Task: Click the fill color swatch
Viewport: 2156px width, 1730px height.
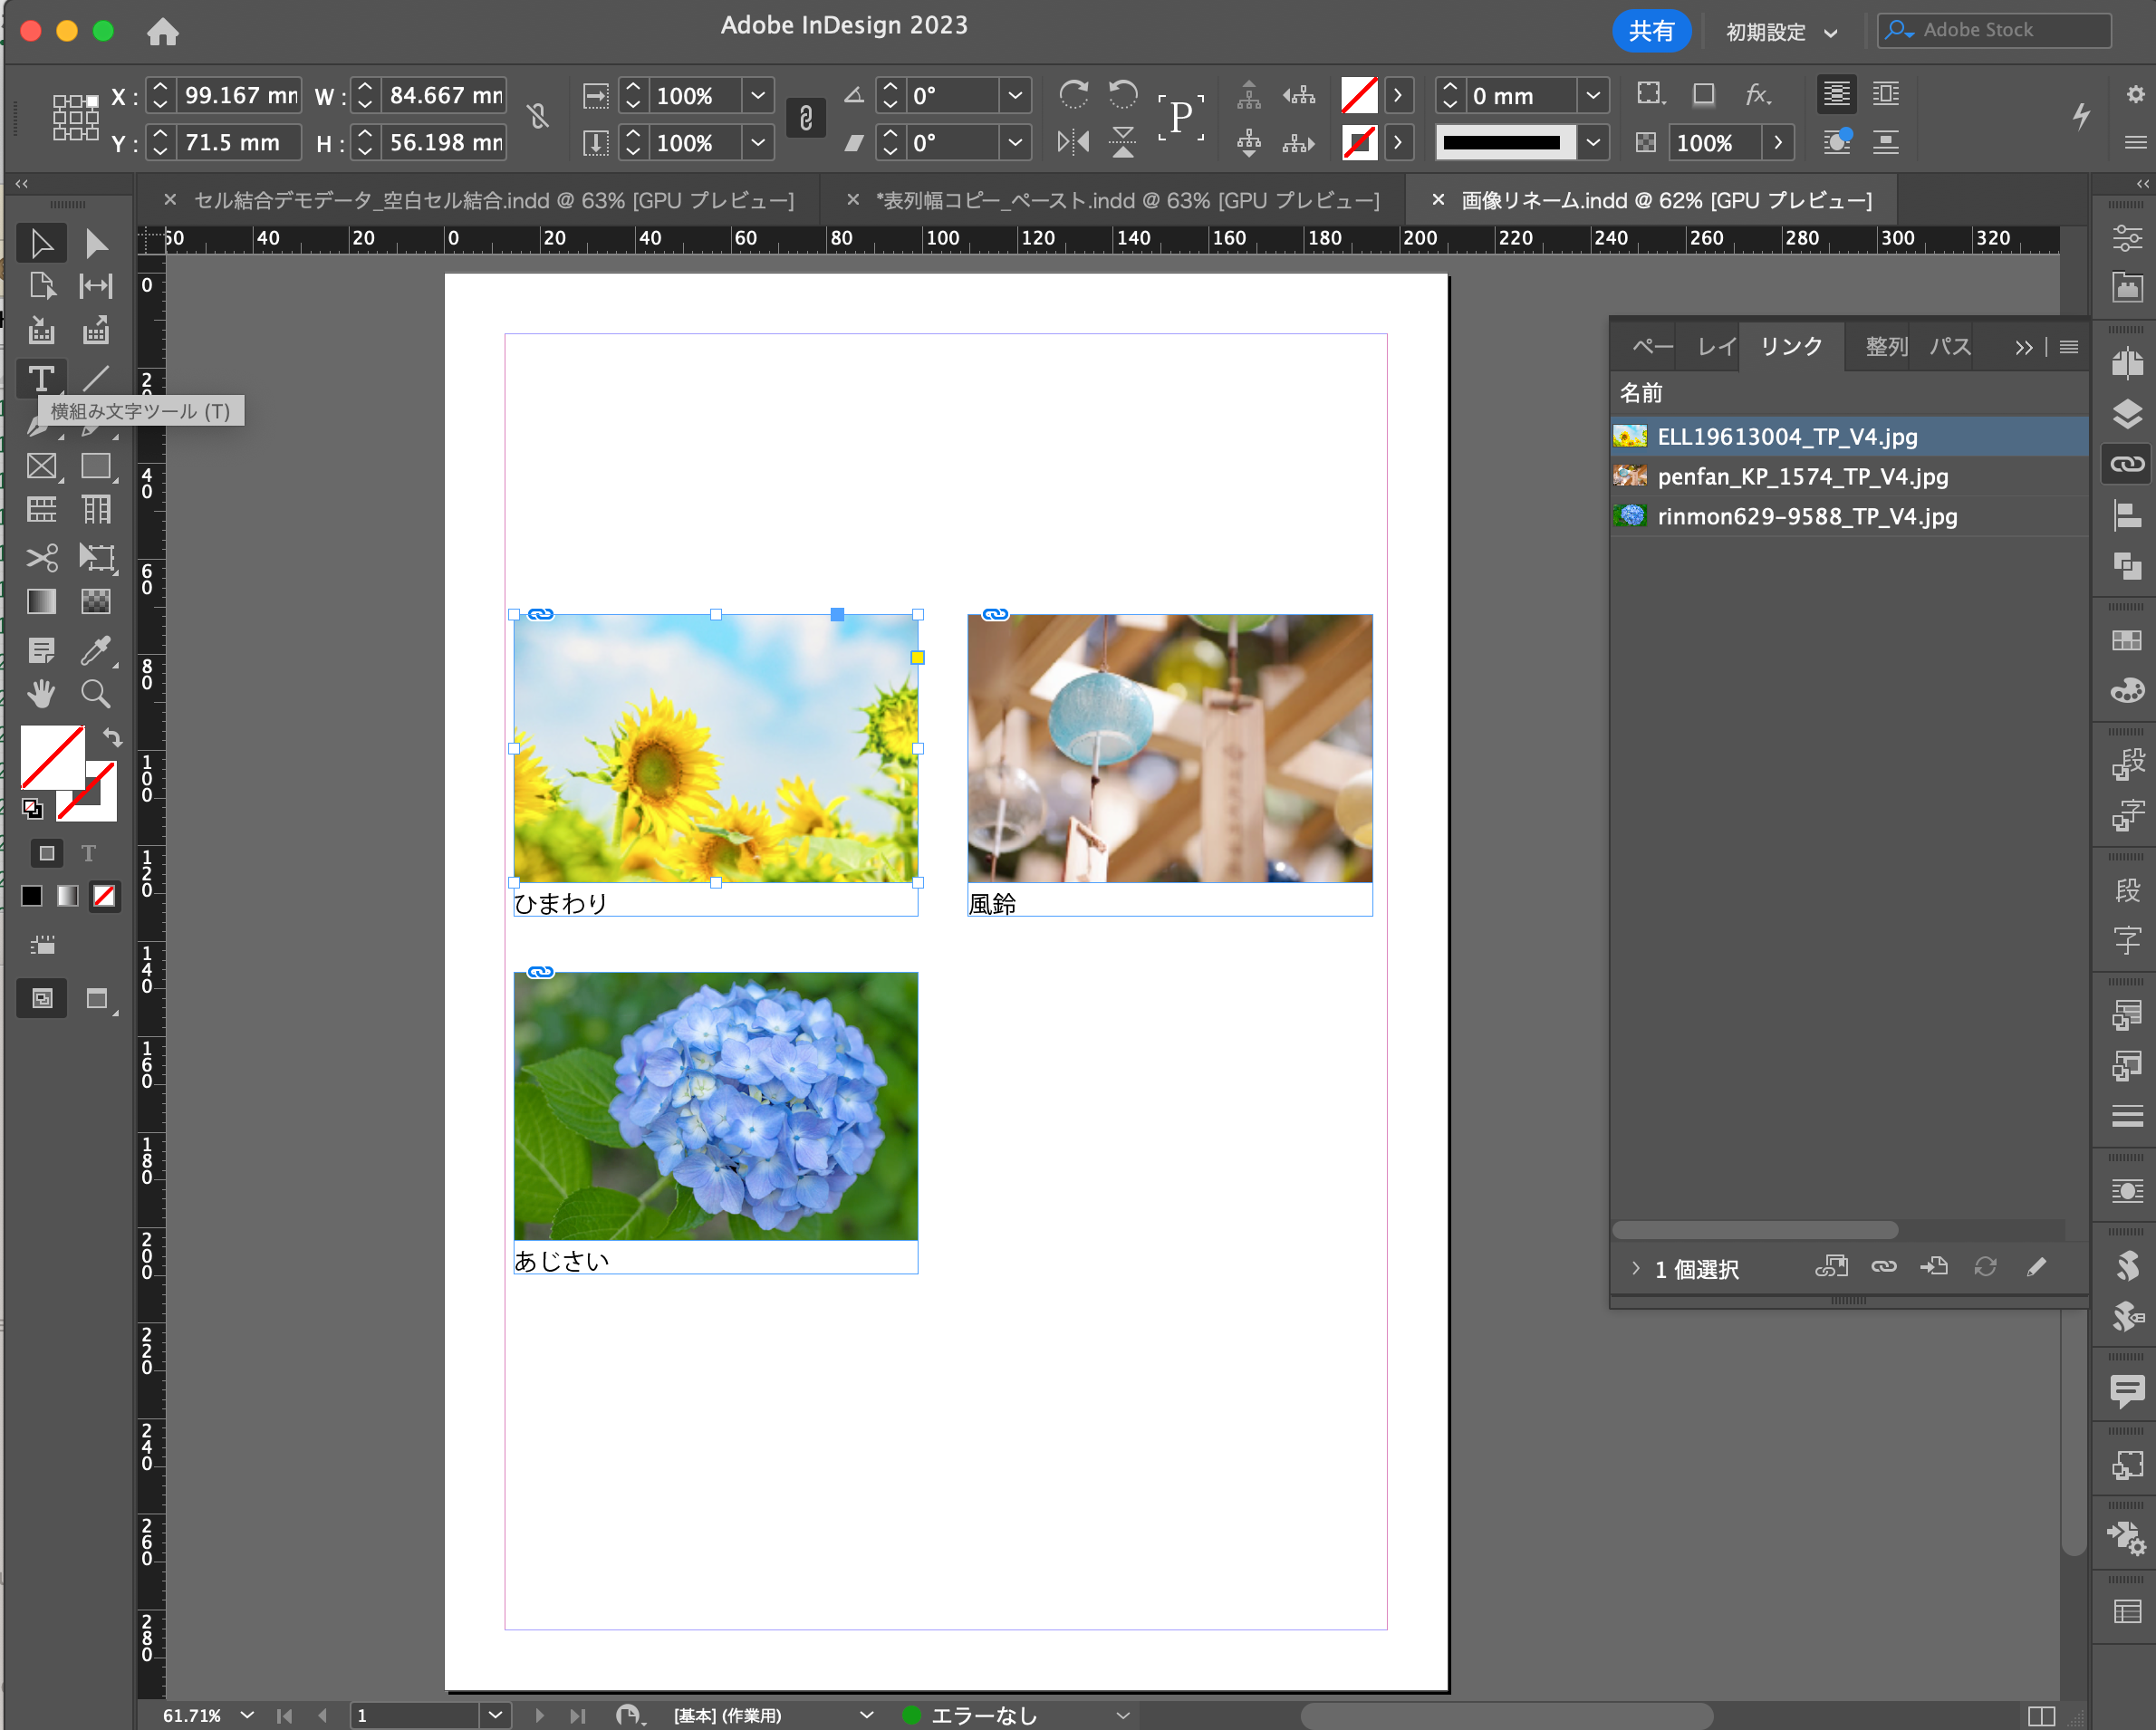Action: pos(52,757)
